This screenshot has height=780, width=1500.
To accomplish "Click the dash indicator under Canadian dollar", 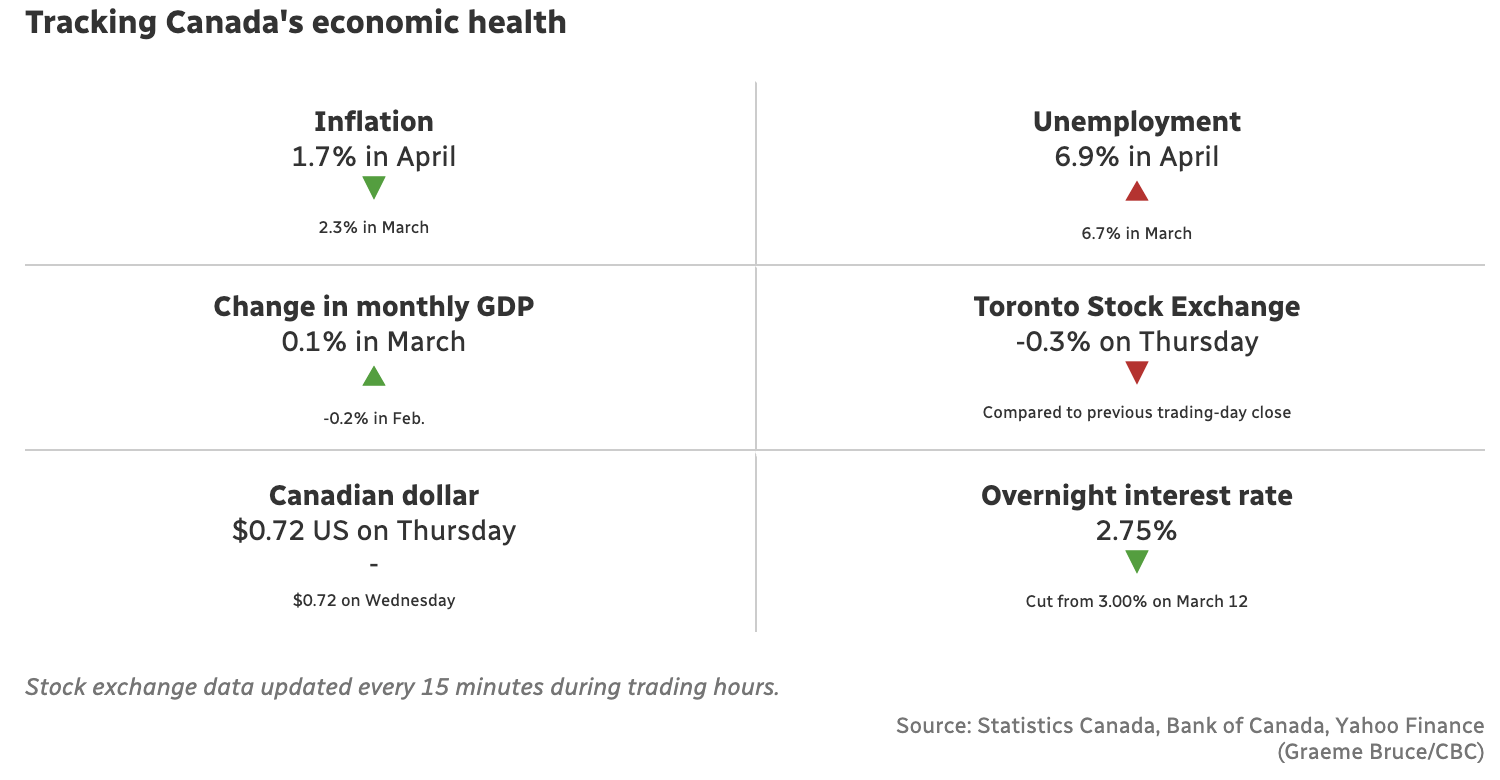I will click(374, 565).
